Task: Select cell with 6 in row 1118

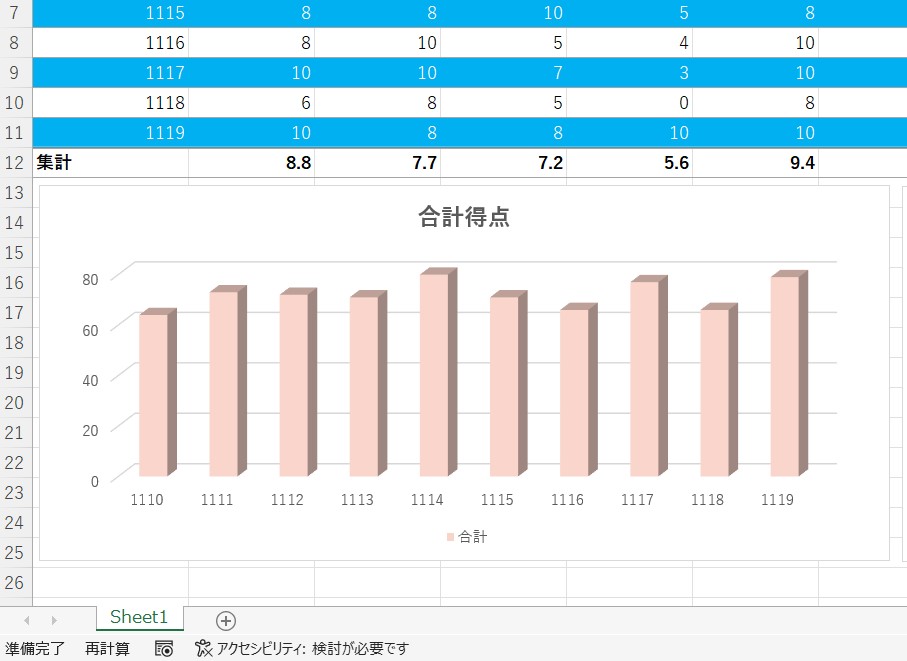Action: 252,102
